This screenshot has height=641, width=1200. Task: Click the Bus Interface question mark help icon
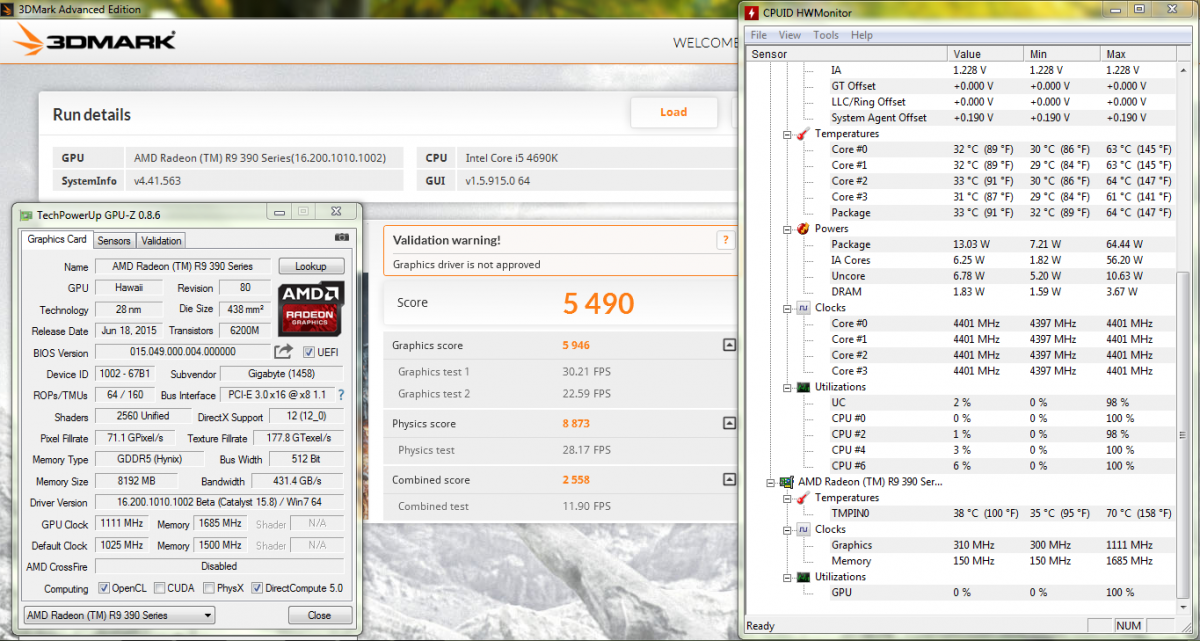pos(341,395)
